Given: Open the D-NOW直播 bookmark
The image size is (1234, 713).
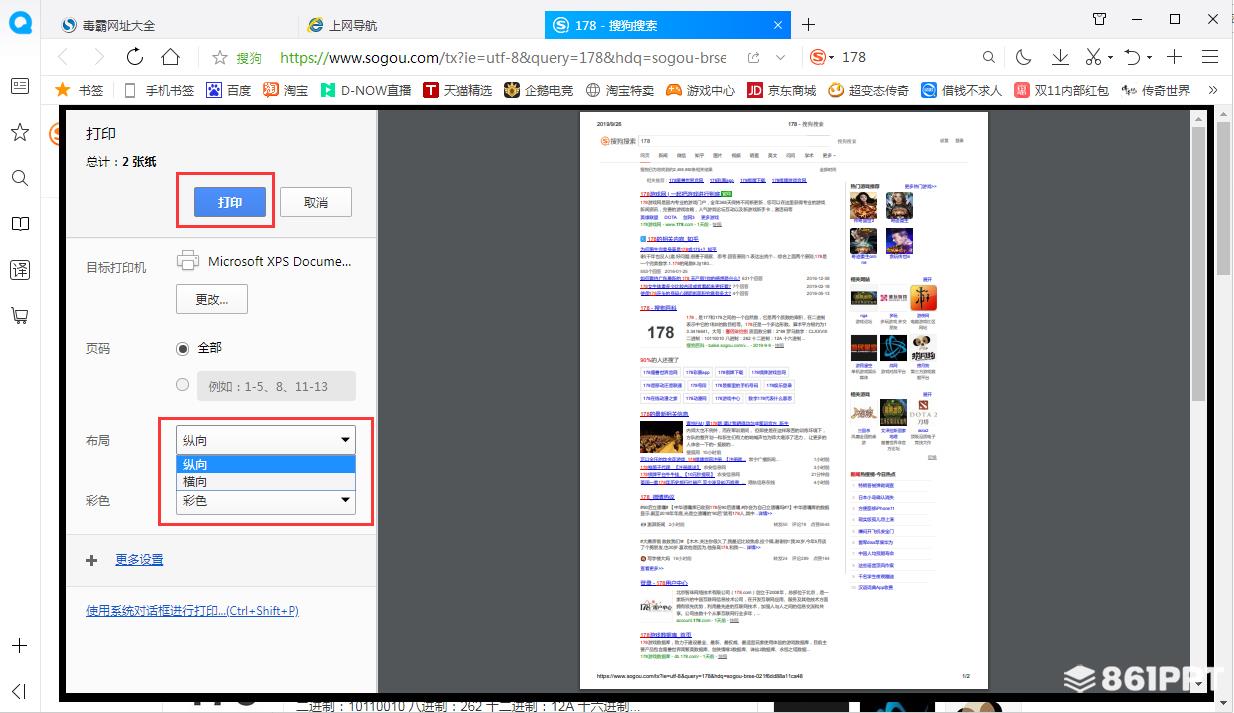Looking at the screenshot, I should pos(365,90).
